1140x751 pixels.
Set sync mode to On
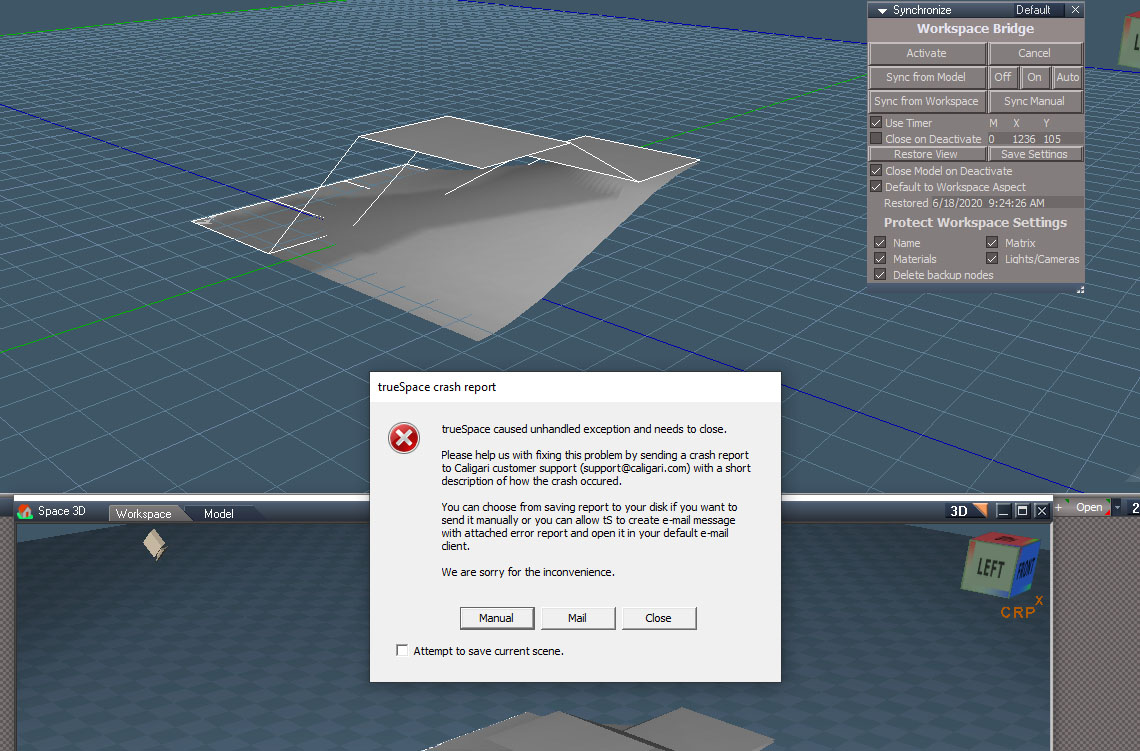click(1035, 77)
